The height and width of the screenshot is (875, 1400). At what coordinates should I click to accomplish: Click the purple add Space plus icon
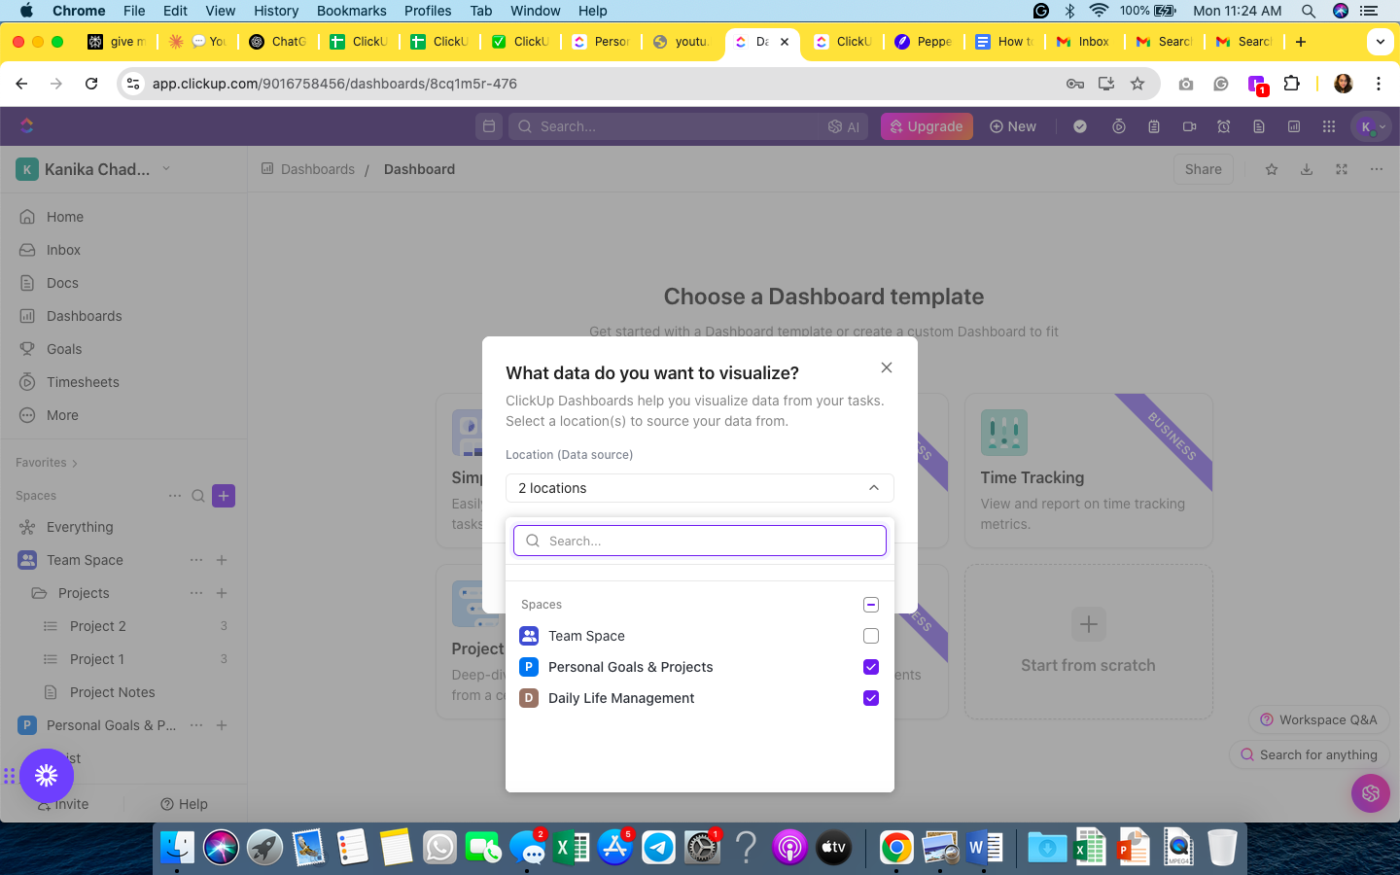pyautogui.click(x=224, y=496)
